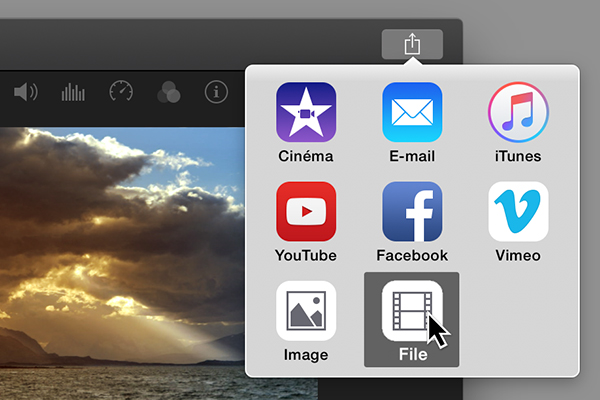Click the sunset video preview
This screenshot has width=600, height=400.
122,263
